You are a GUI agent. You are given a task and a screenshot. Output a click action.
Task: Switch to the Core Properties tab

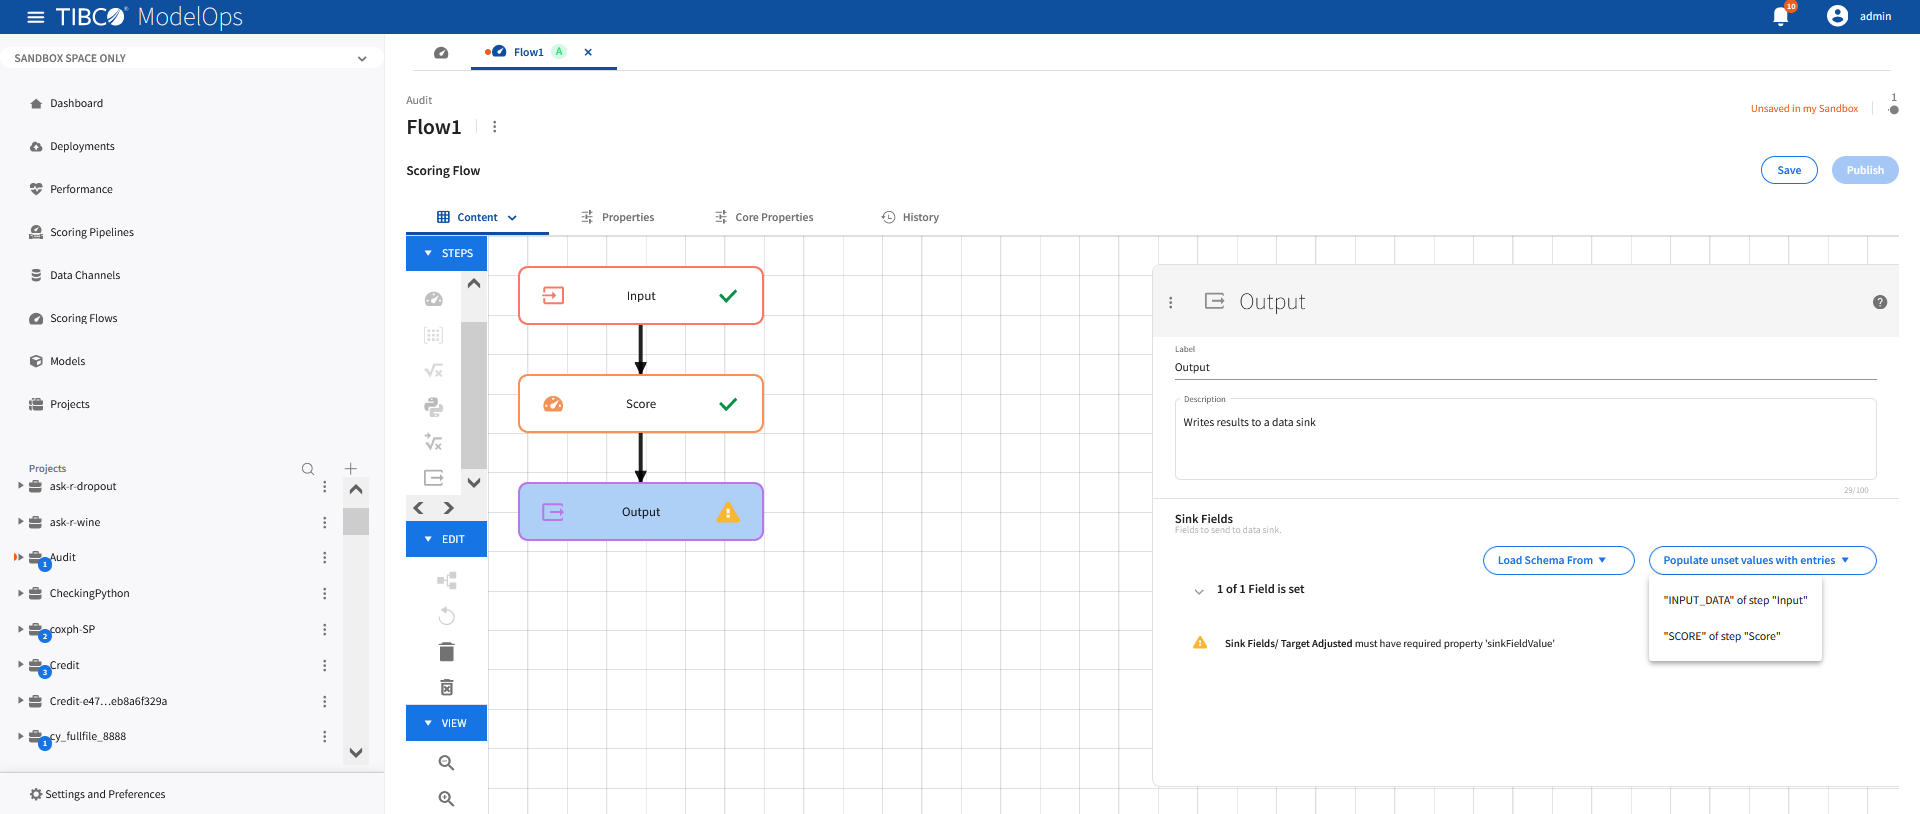764,217
